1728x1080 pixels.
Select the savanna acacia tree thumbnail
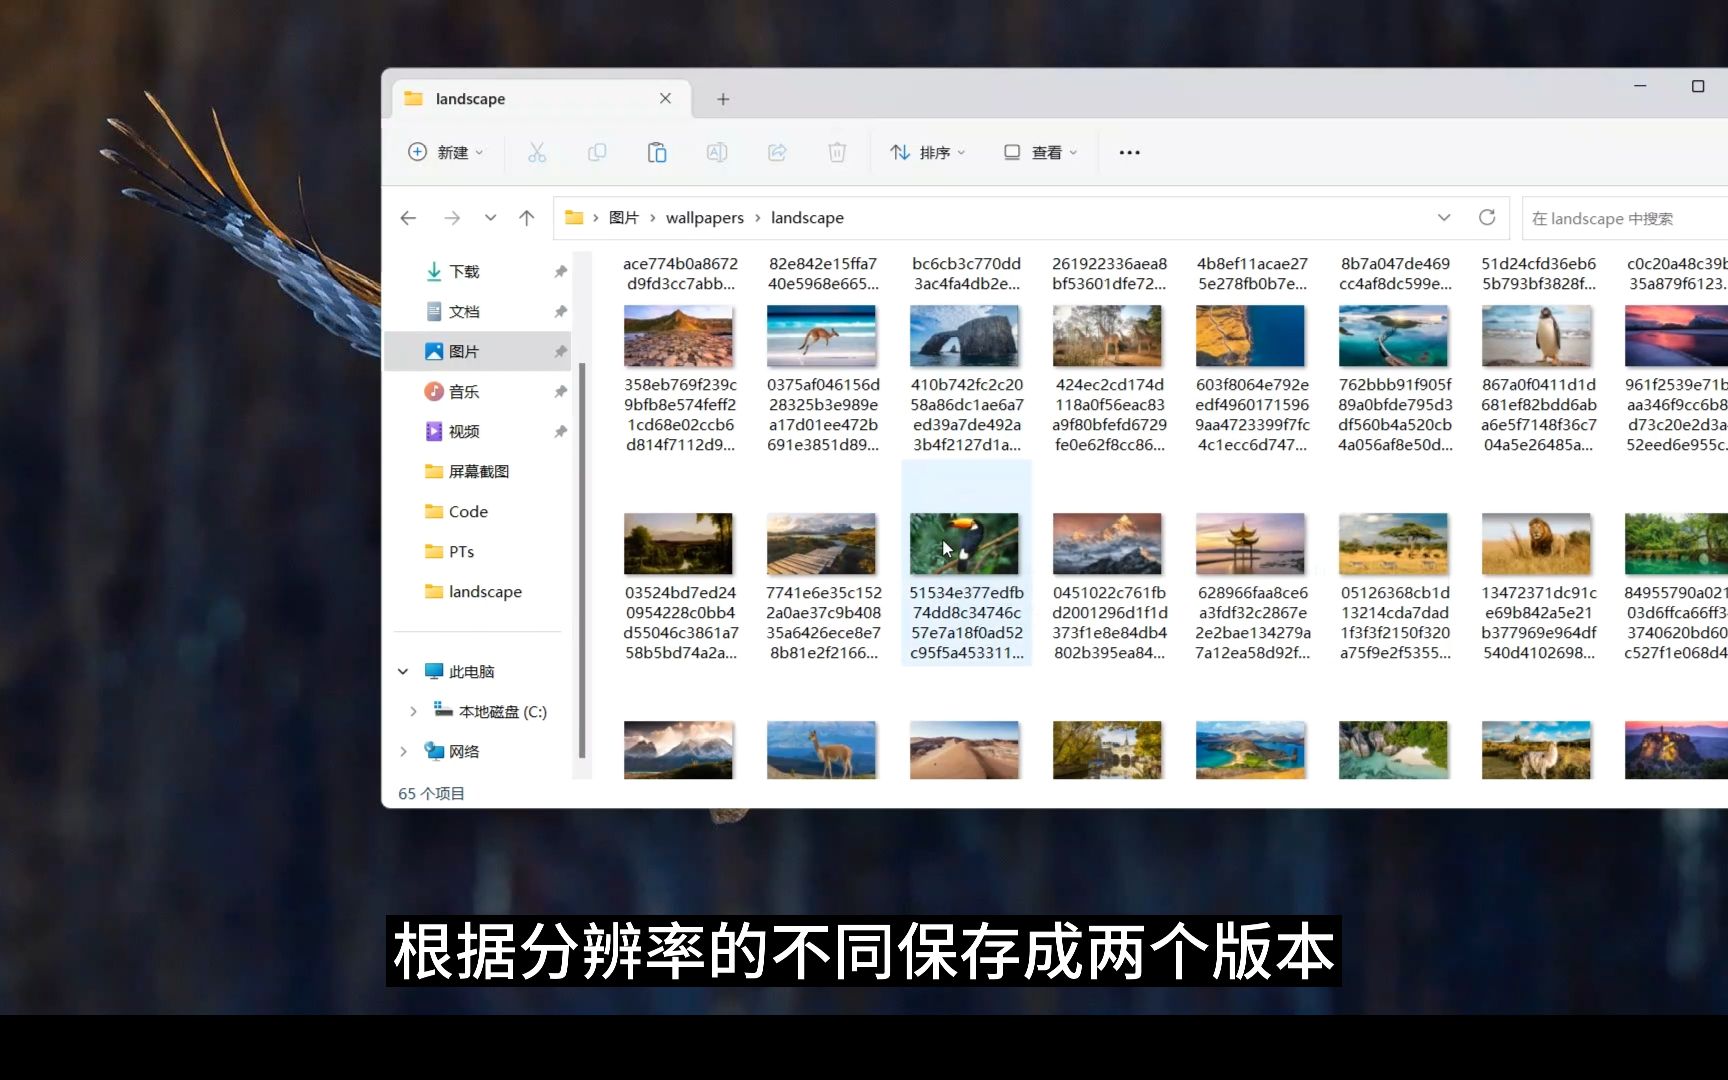point(1393,543)
